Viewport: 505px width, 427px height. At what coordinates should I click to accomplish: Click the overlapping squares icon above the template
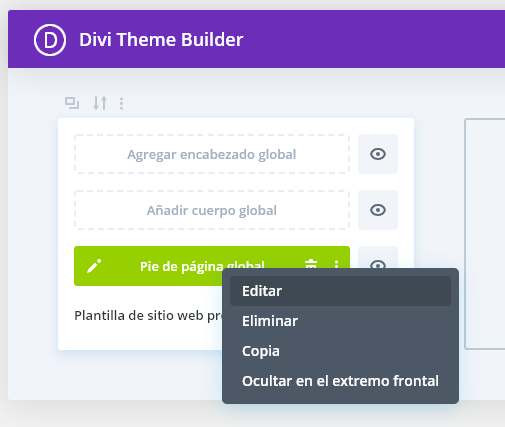tap(72, 103)
